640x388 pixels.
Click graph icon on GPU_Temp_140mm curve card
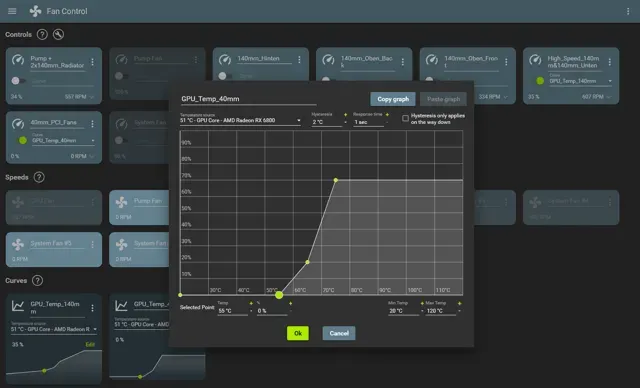18,306
